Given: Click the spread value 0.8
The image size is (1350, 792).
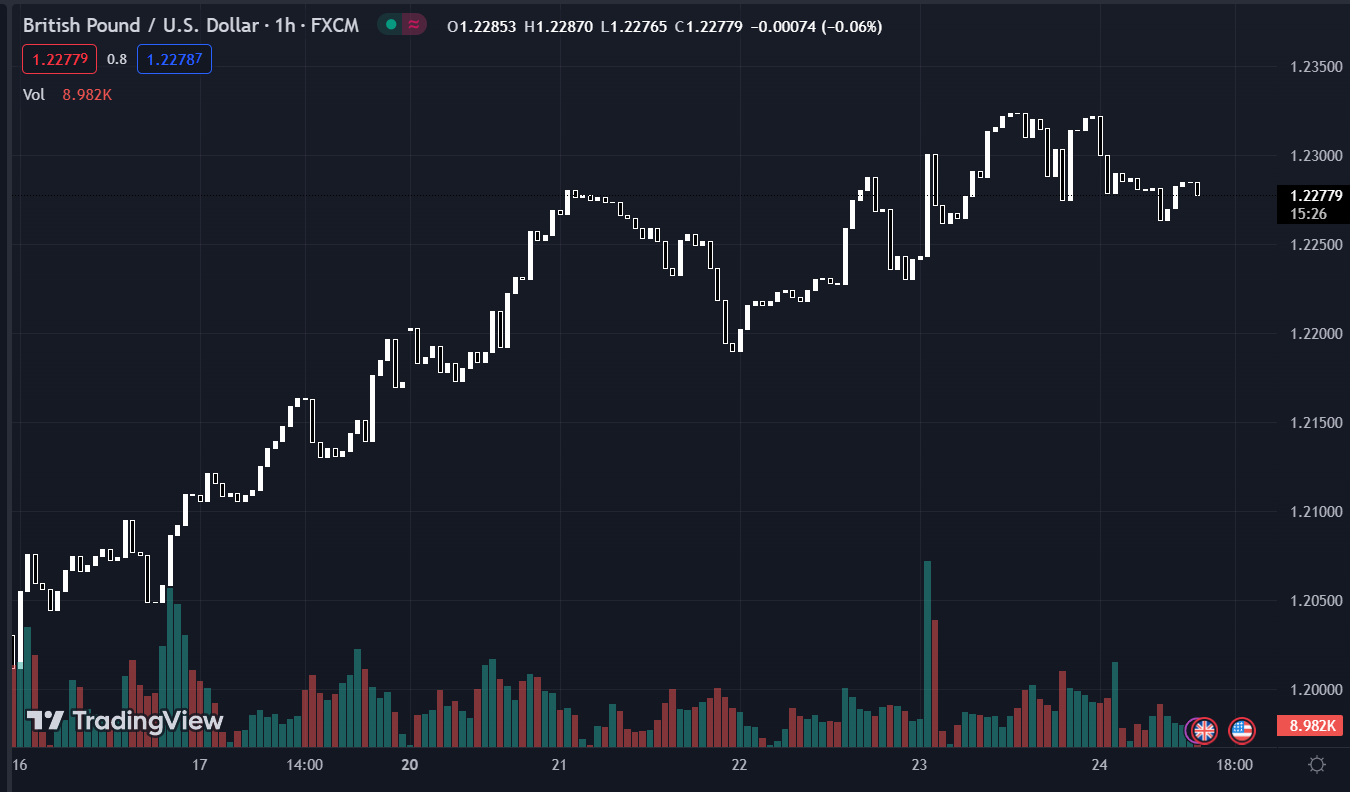Looking at the screenshot, I should click(117, 59).
